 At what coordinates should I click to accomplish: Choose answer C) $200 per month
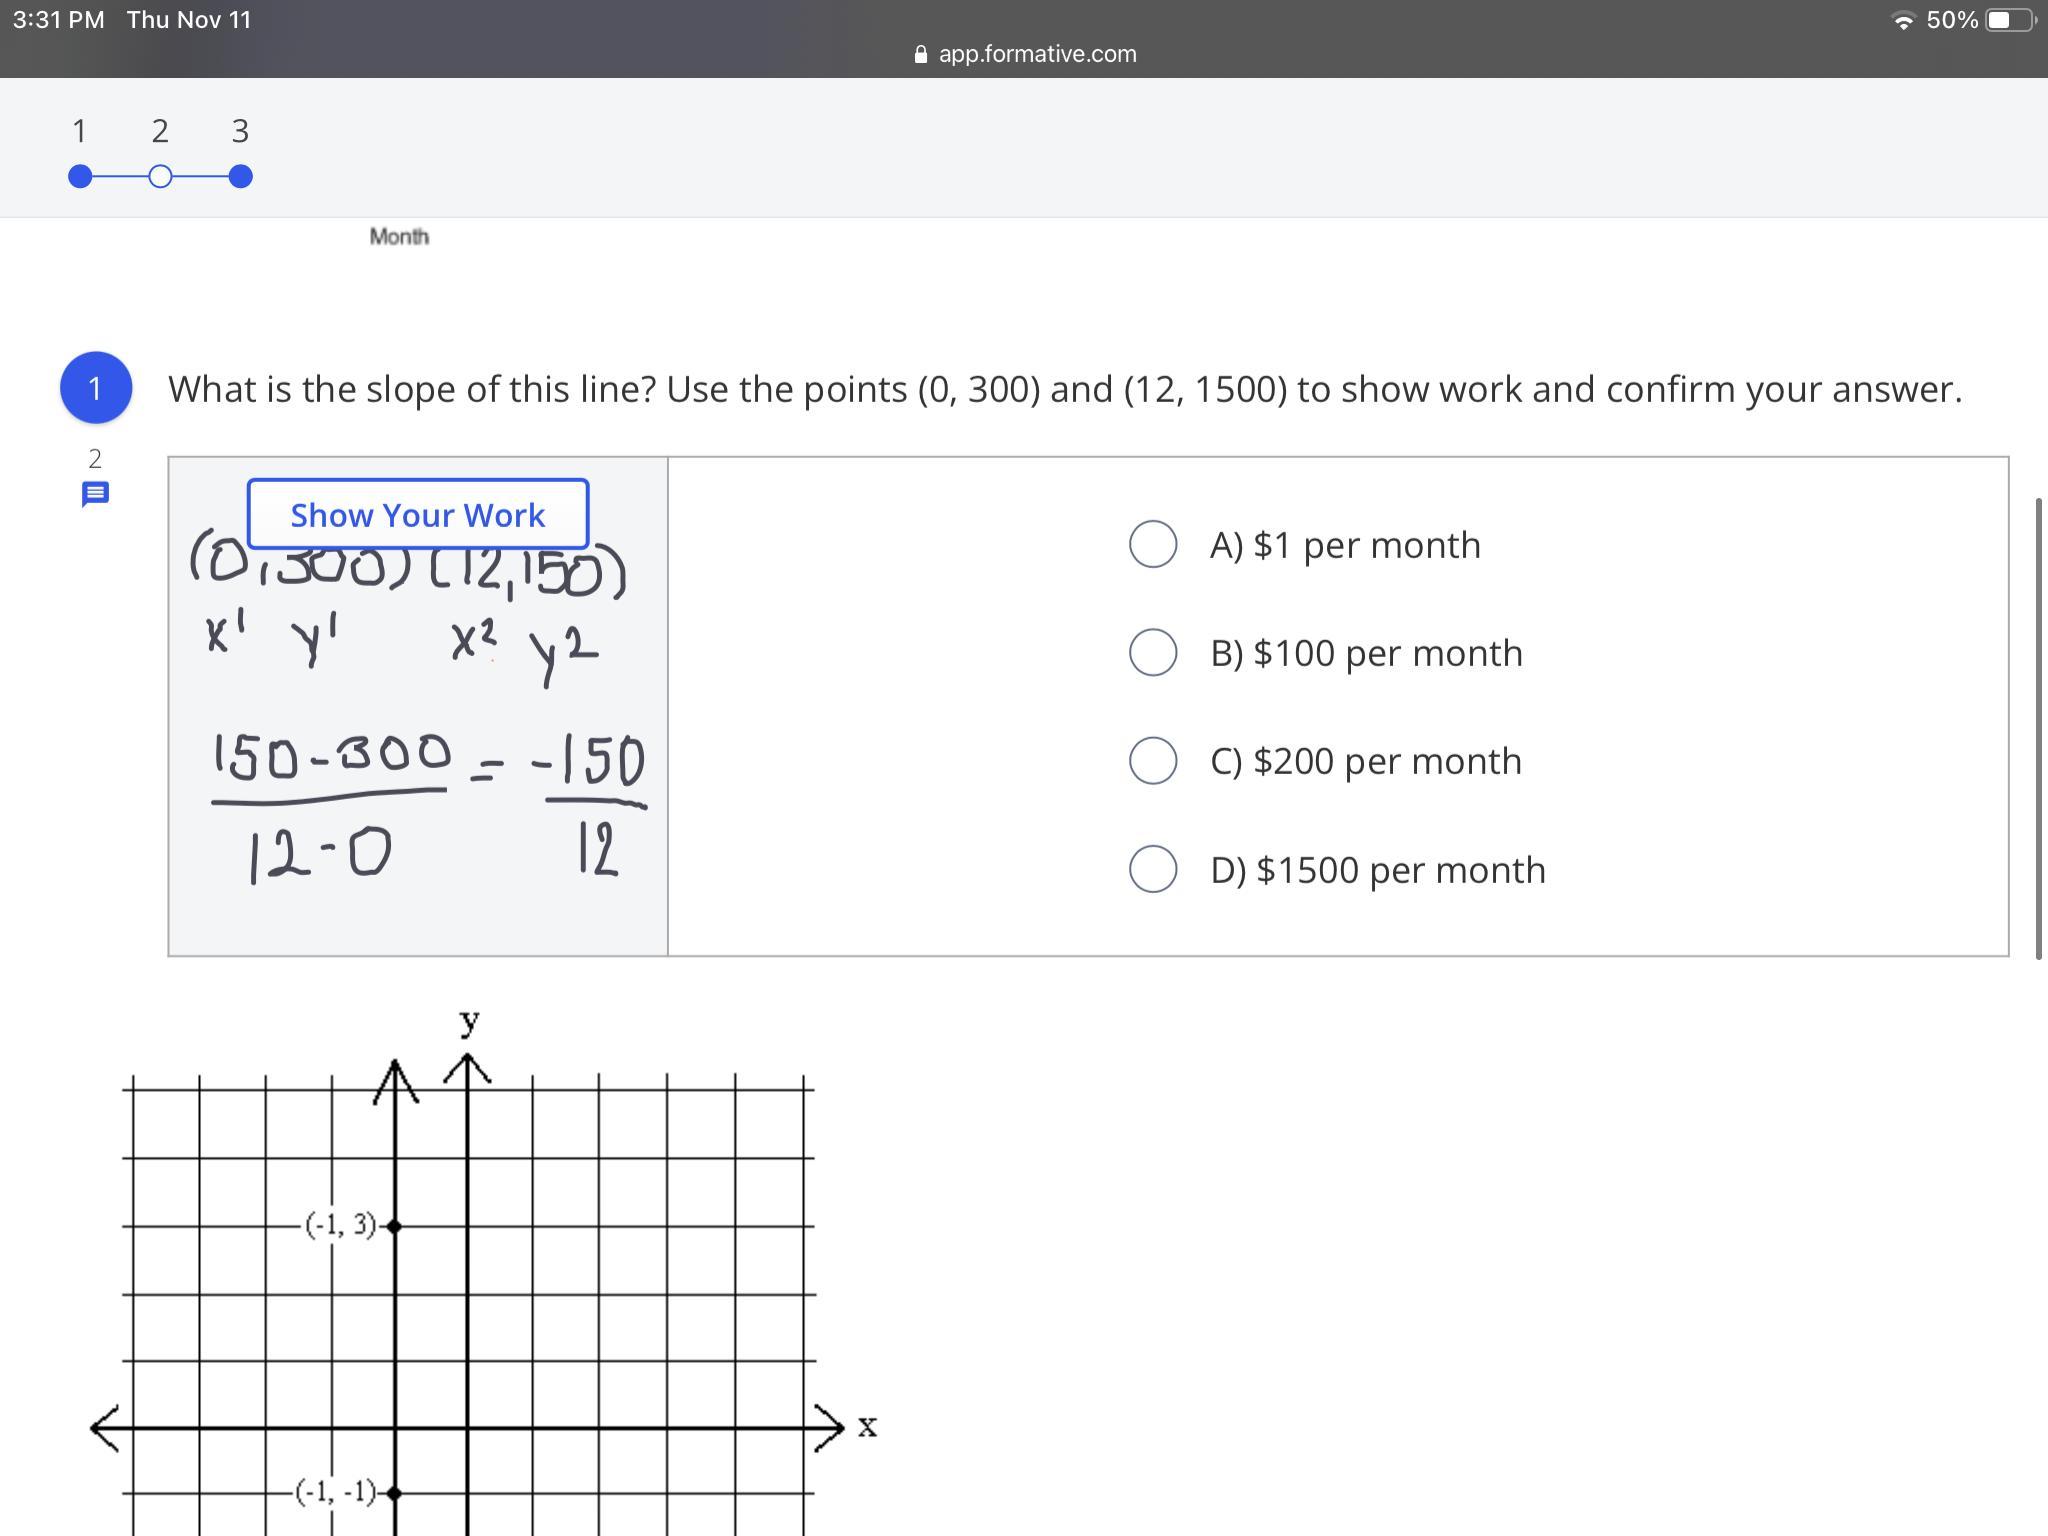coord(1153,761)
